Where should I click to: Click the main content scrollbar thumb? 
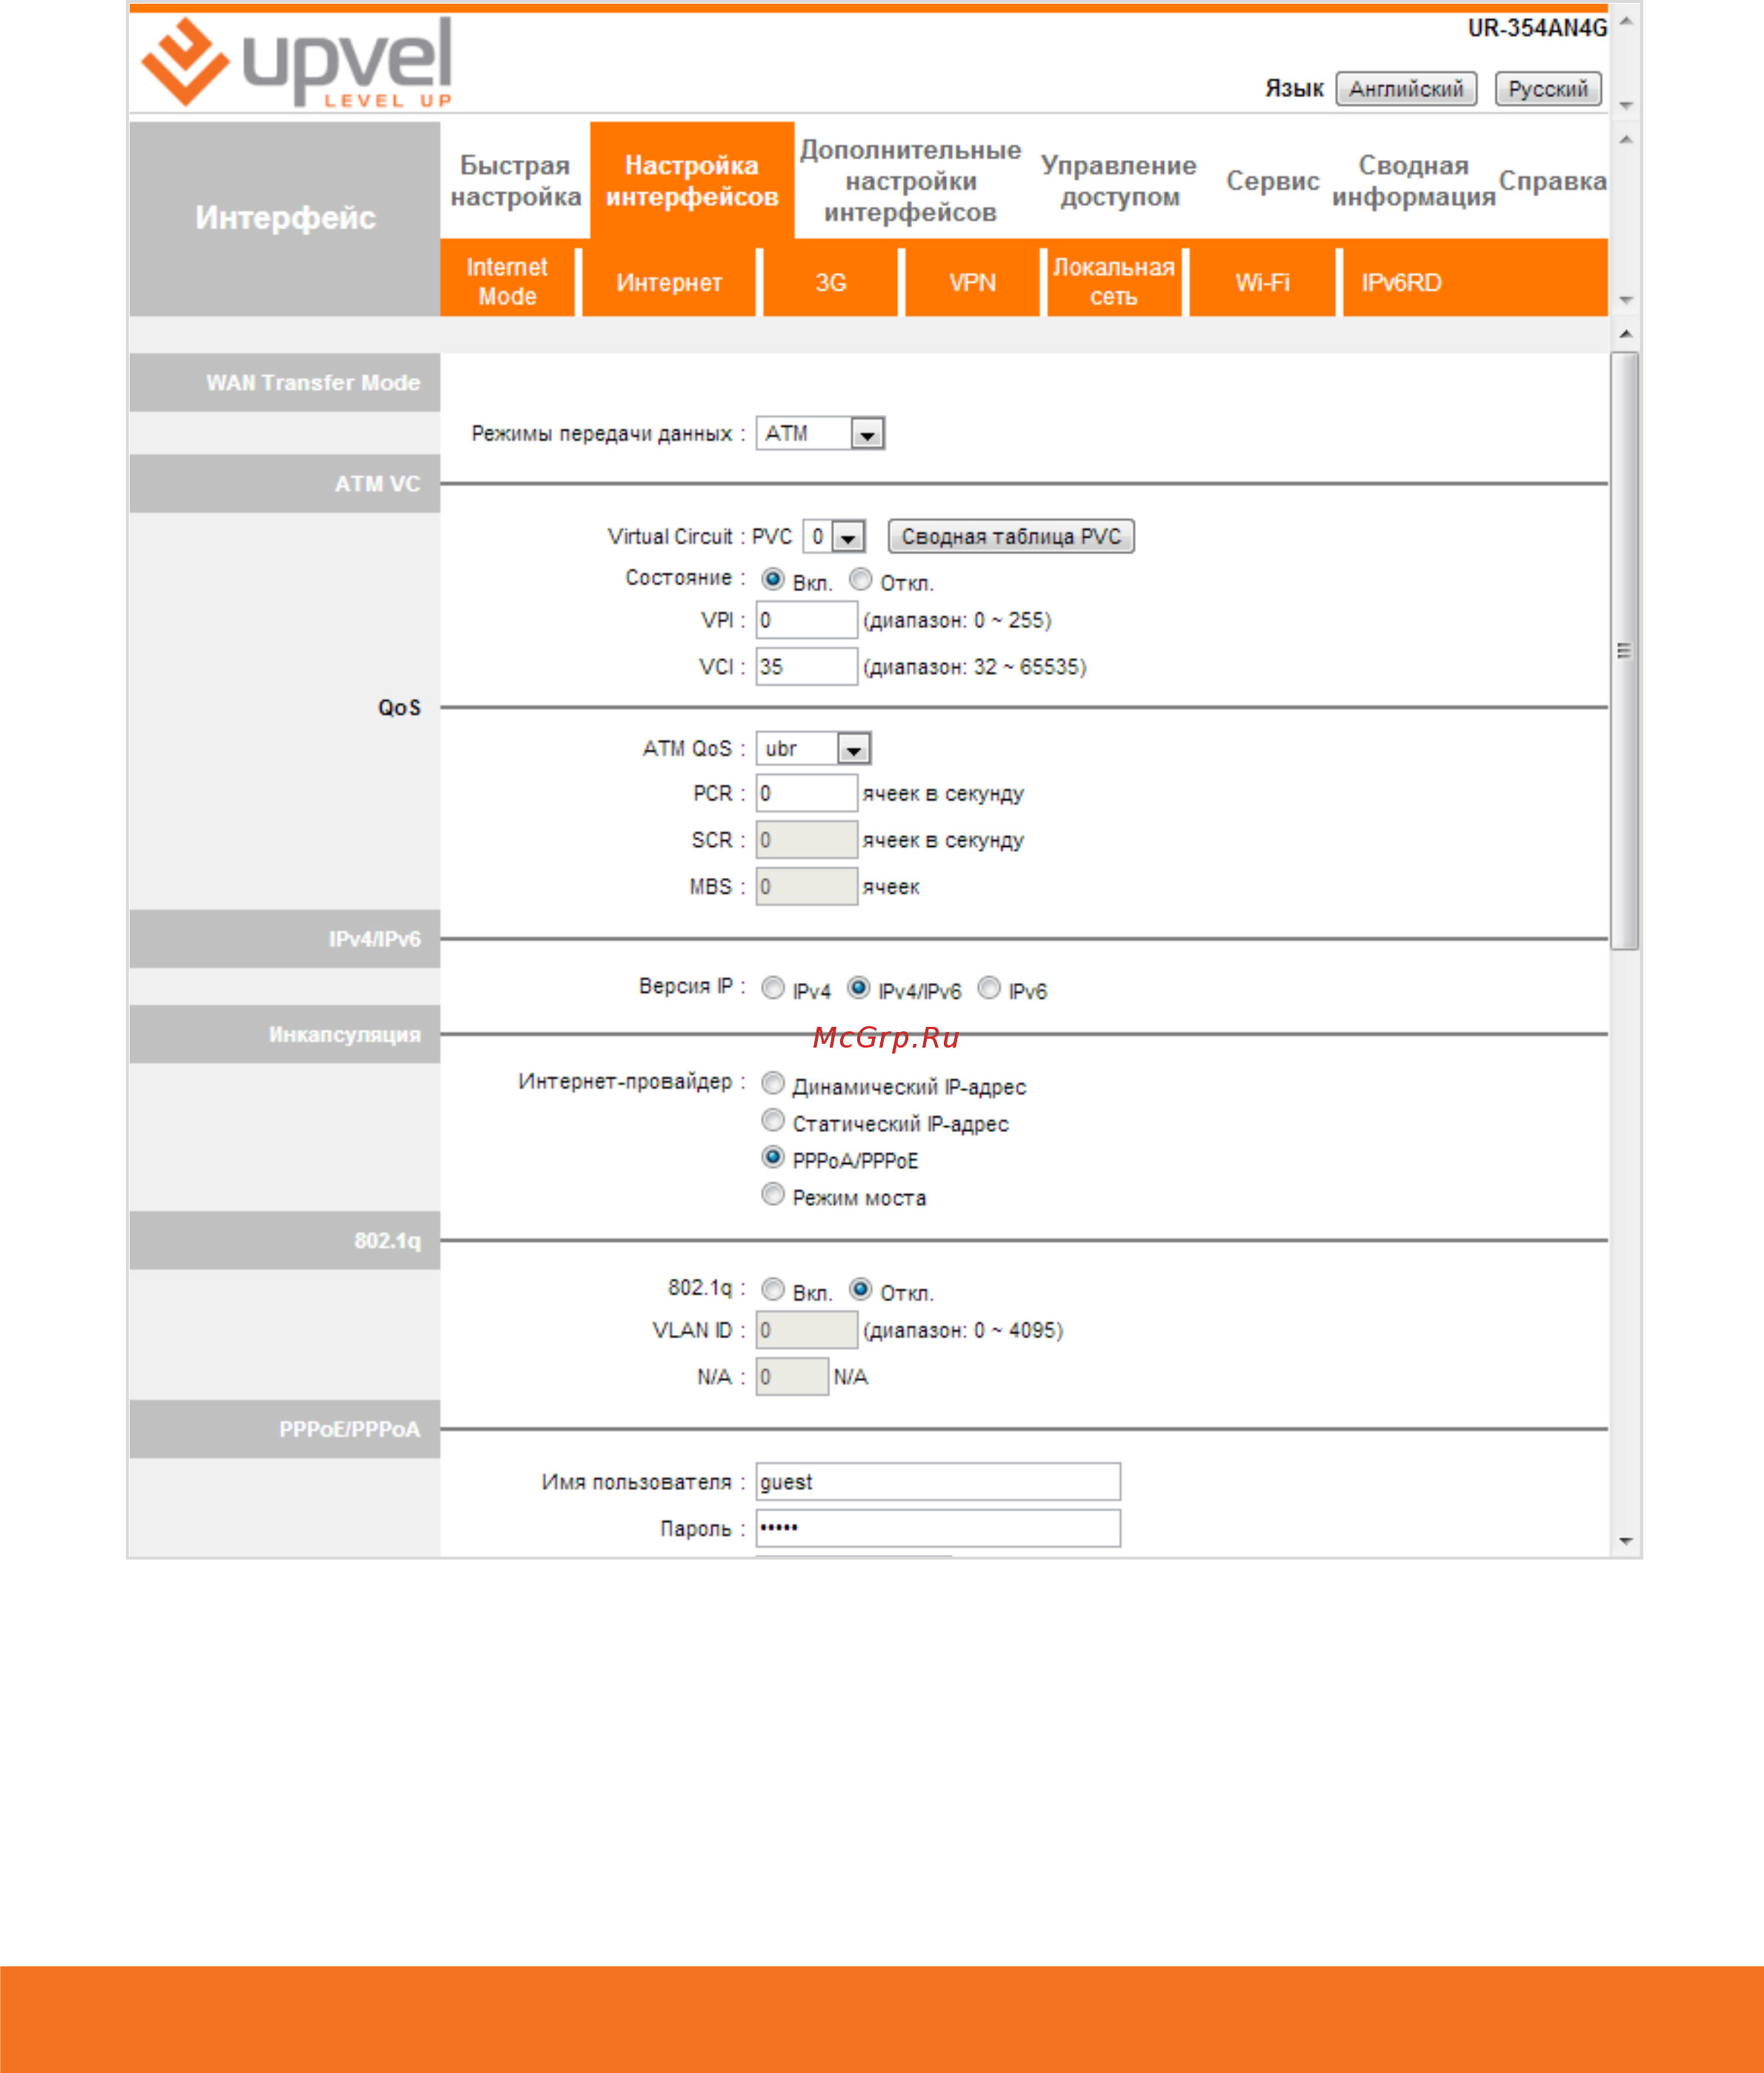pyautogui.click(x=1625, y=650)
